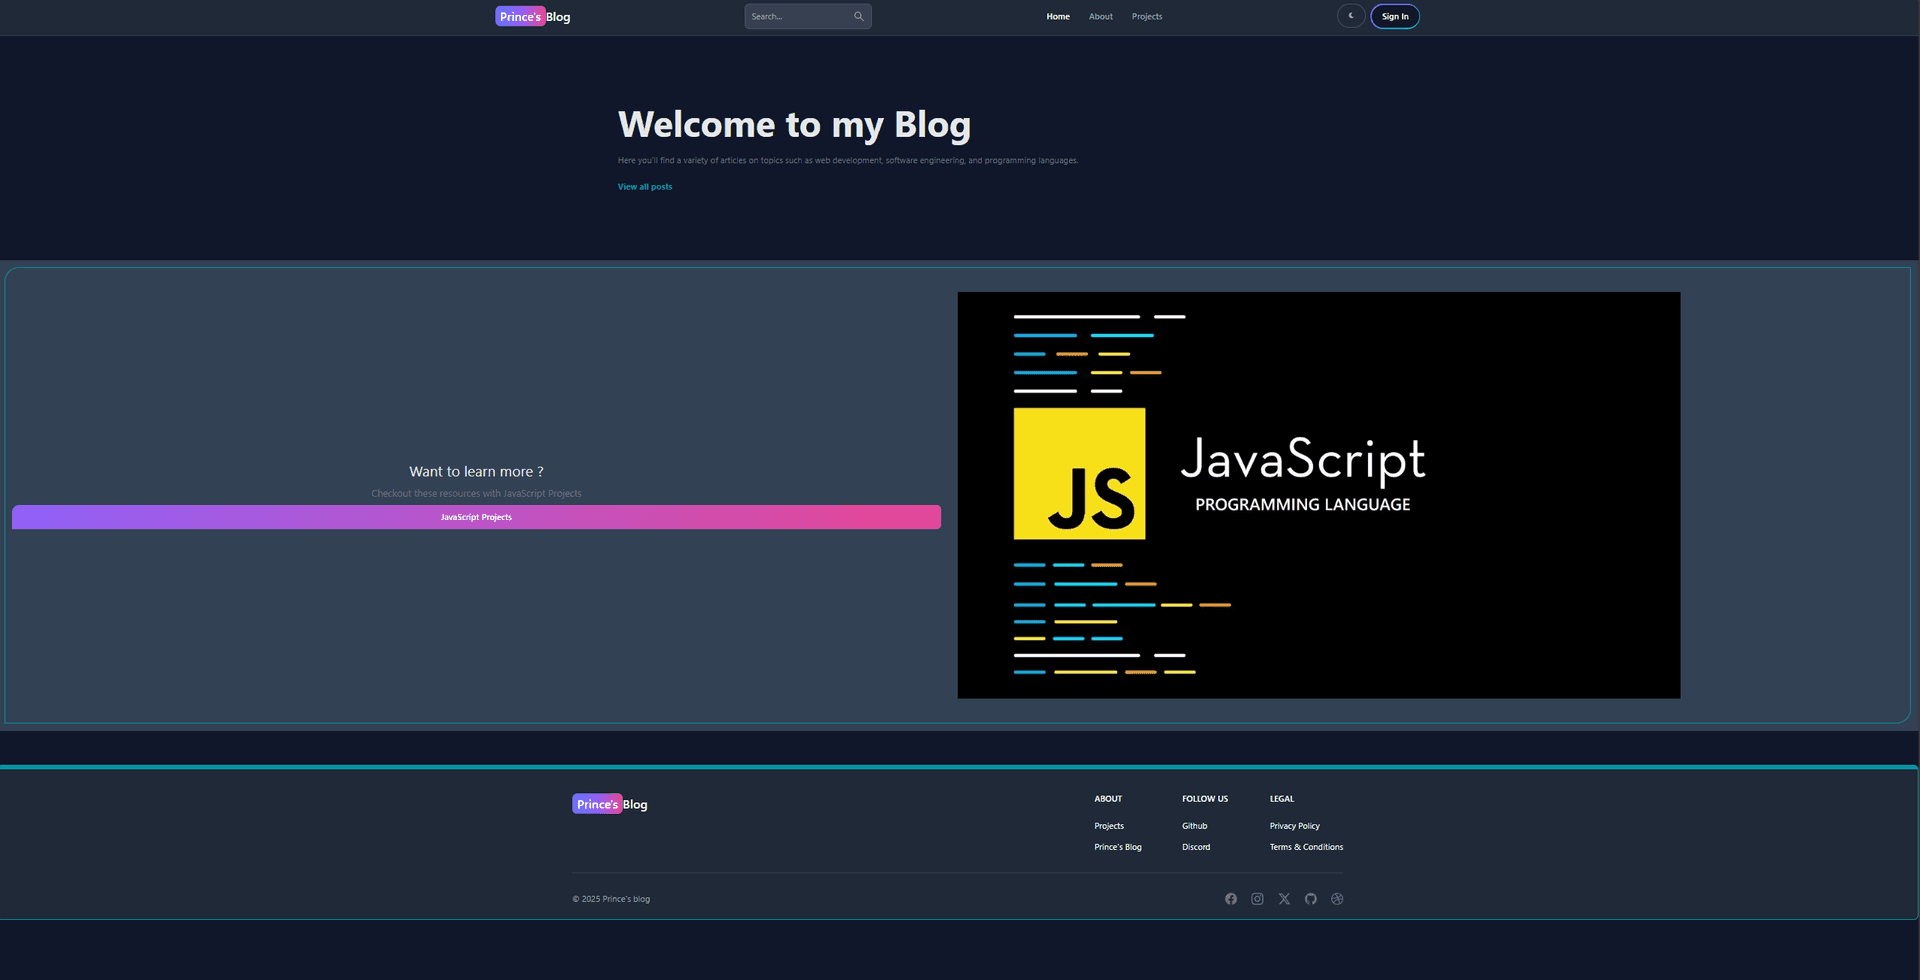Image resolution: width=1920 pixels, height=980 pixels.
Task: Click the Instagram icon in the footer
Action: click(1257, 898)
